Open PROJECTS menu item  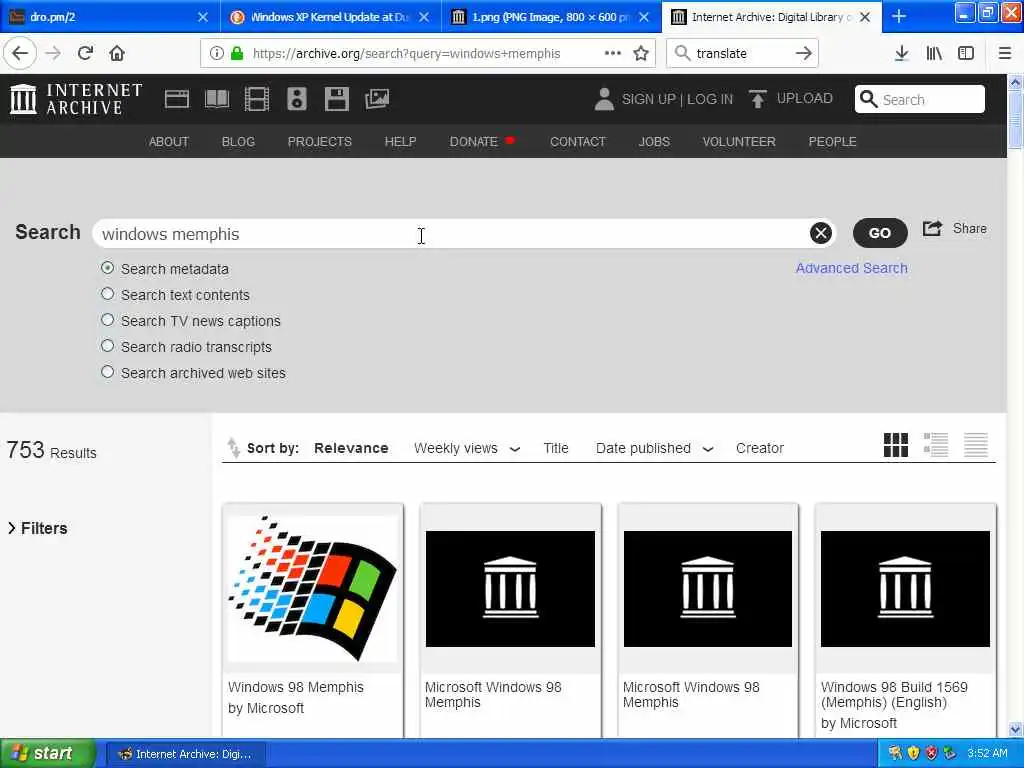(320, 141)
